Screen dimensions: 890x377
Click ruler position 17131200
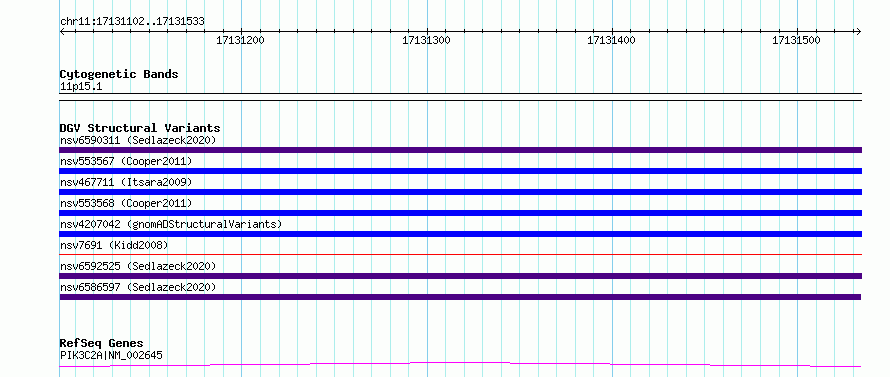point(241,40)
